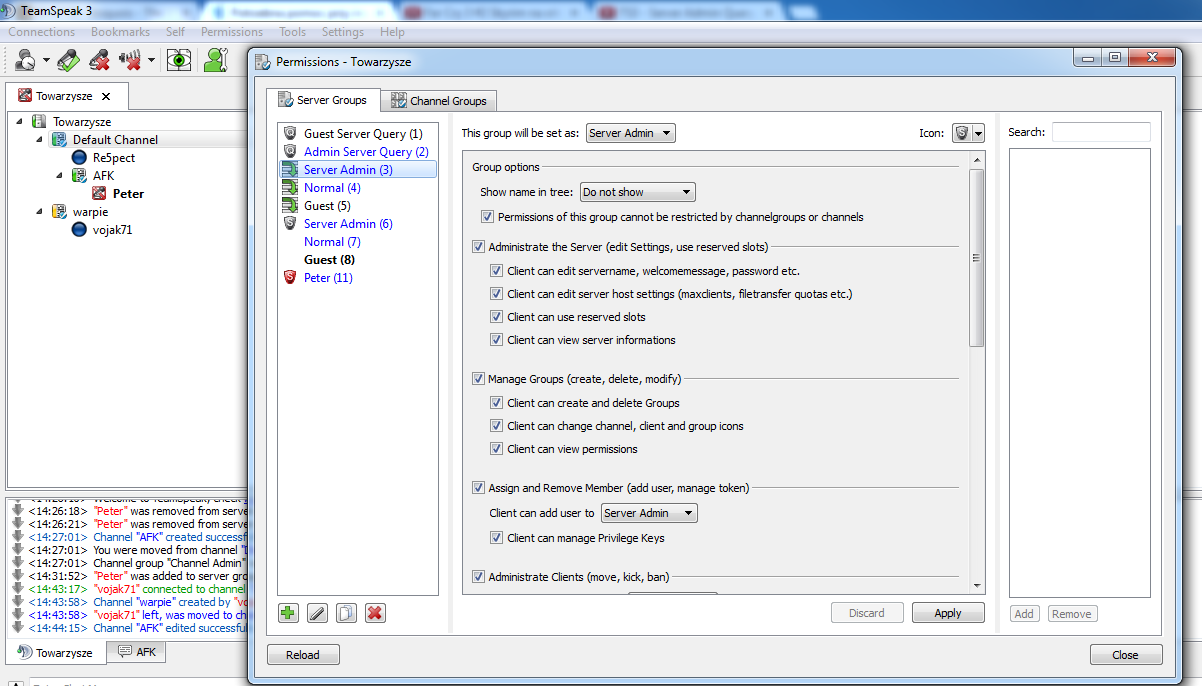Image resolution: width=1202 pixels, height=686 pixels.
Task: Click the shield icon beside Server Admin (6)
Action: pos(290,224)
